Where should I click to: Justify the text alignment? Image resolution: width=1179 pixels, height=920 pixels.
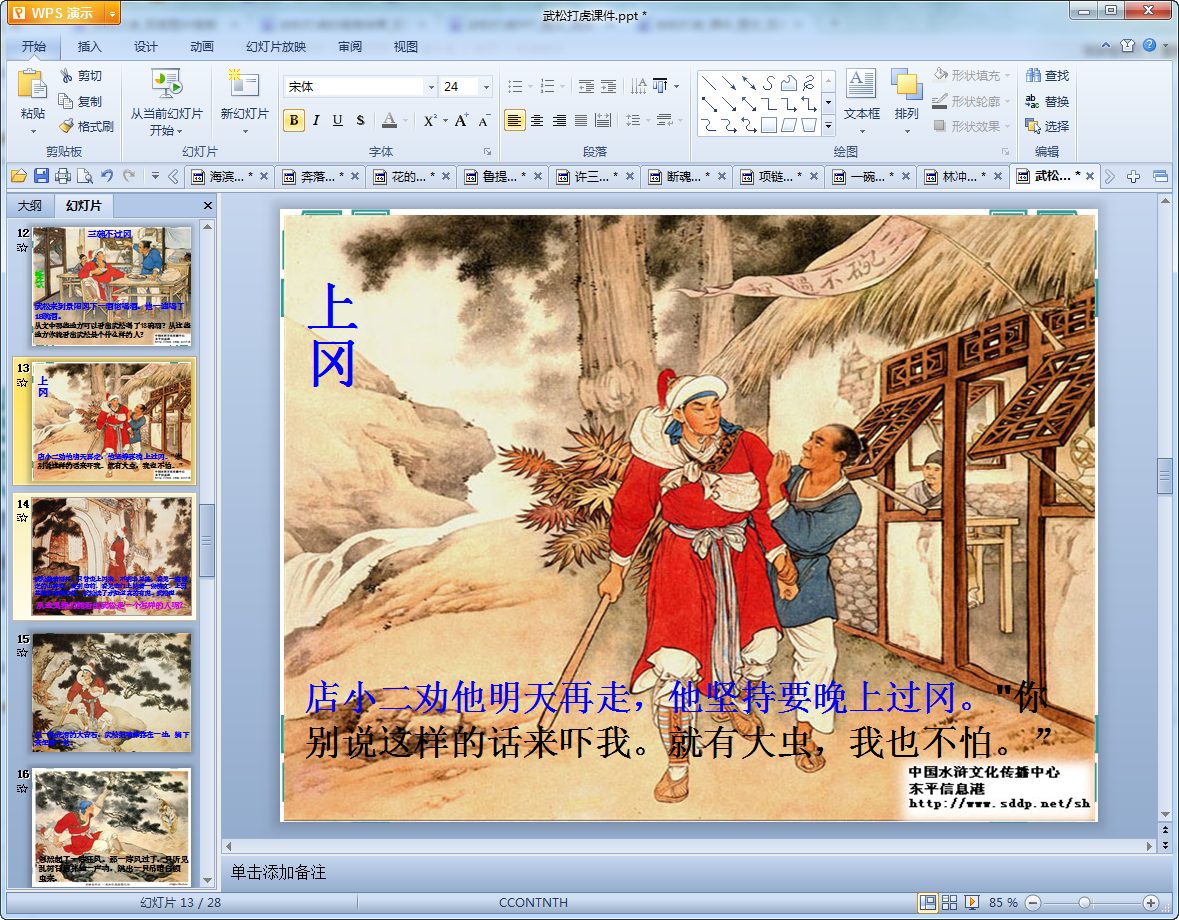click(x=581, y=120)
